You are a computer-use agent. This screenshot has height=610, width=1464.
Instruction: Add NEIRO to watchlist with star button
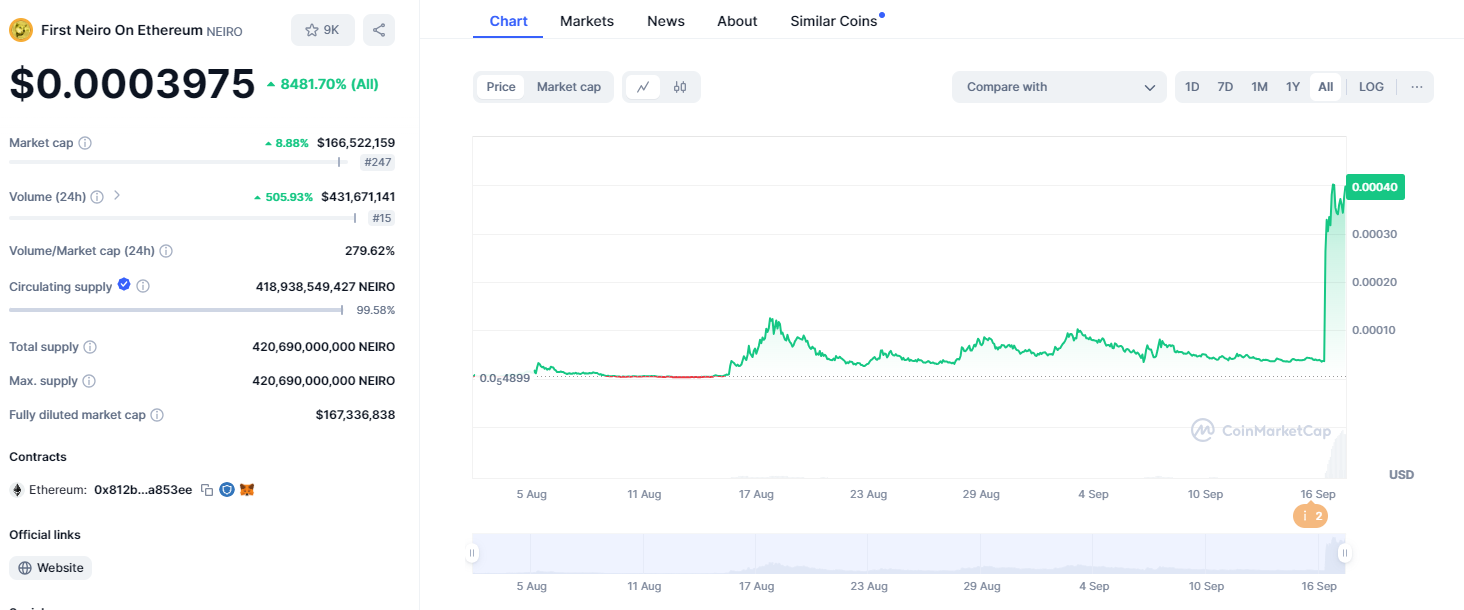coord(323,30)
